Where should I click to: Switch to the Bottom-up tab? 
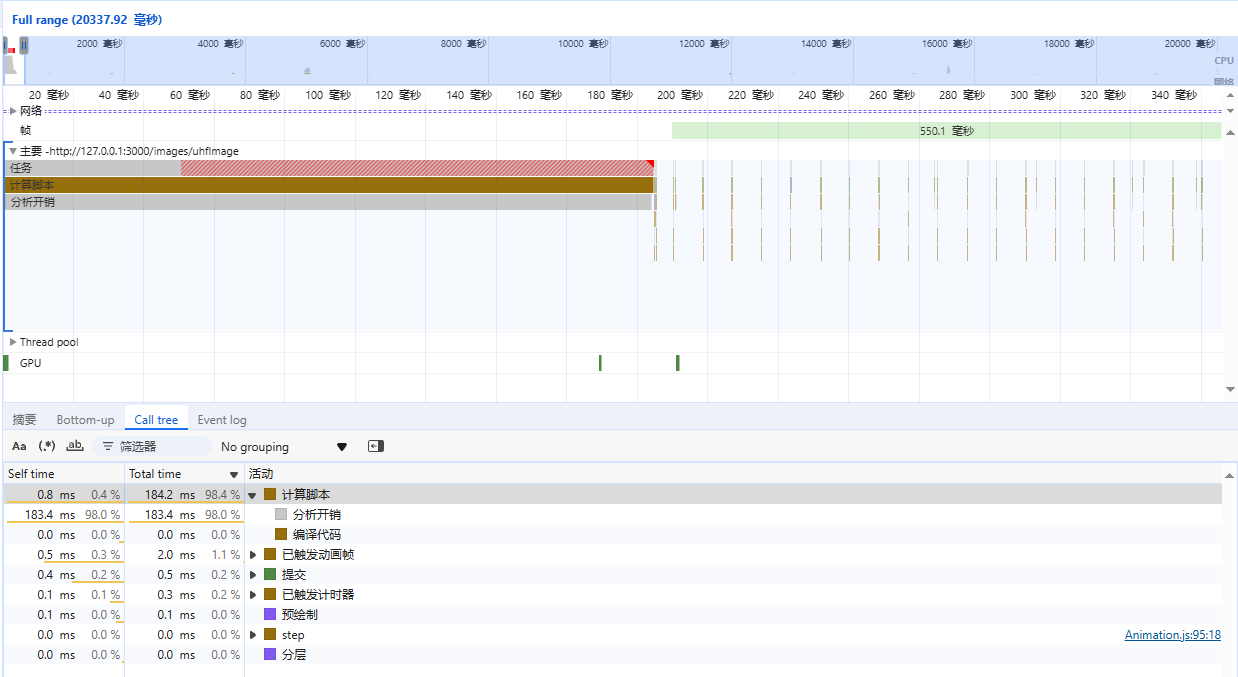click(x=85, y=420)
